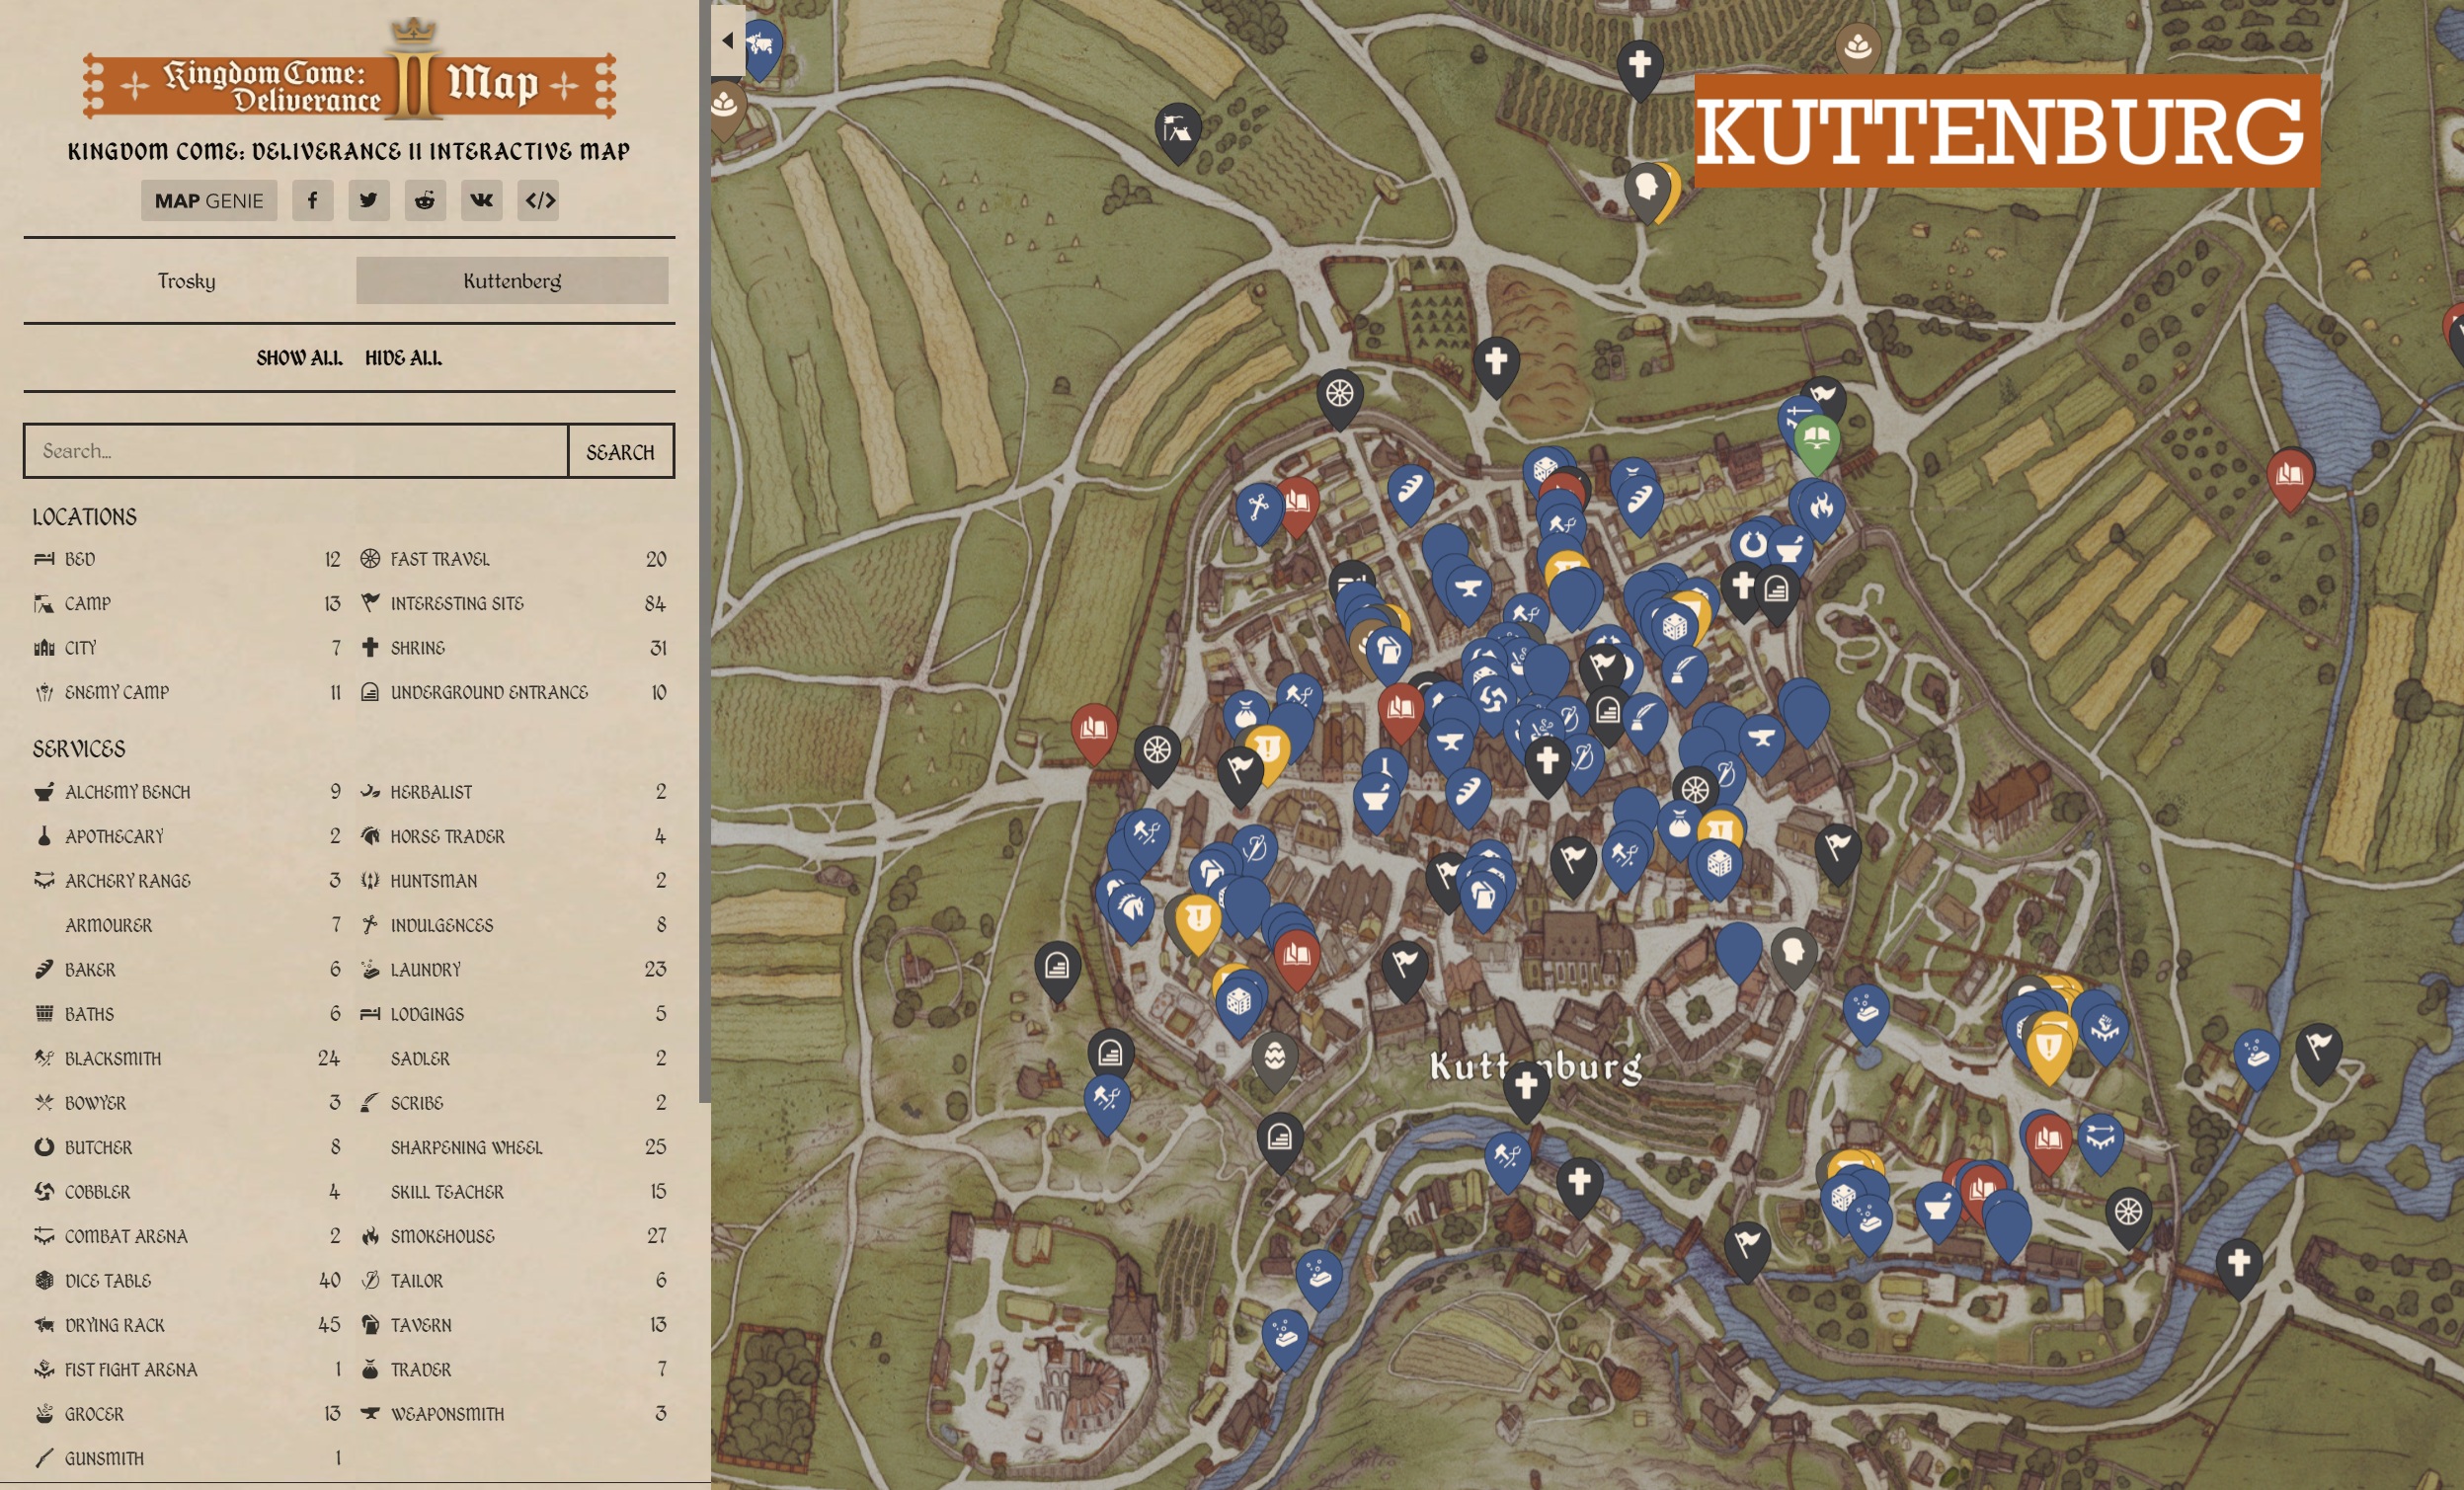Image resolution: width=2464 pixels, height=1490 pixels.
Task: Click the green book marker on map
Action: tap(1816, 440)
